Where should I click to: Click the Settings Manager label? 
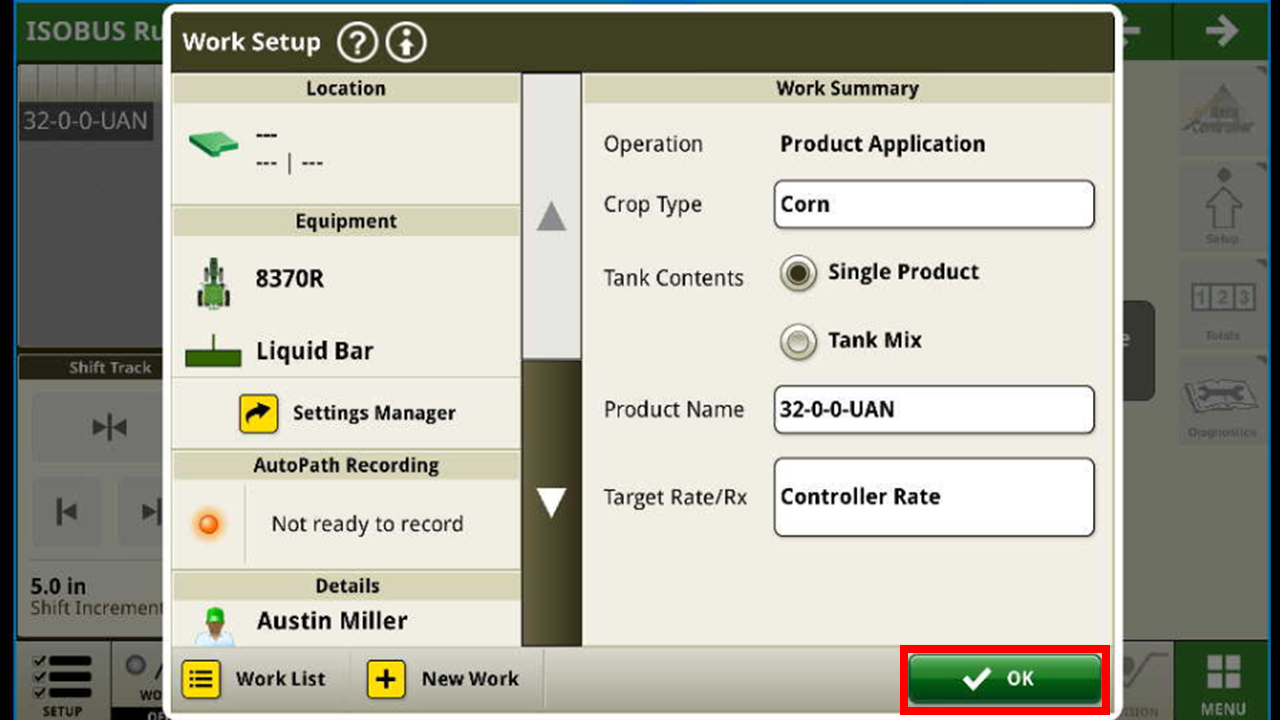pos(374,413)
